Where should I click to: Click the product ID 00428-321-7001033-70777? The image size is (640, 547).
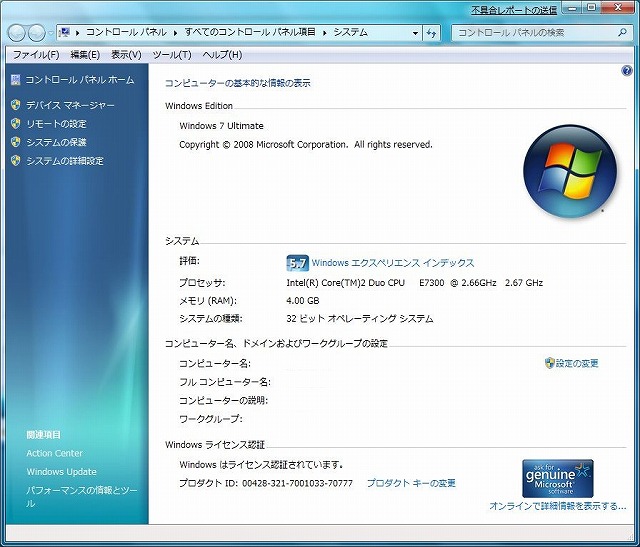(x=297, y=483)
